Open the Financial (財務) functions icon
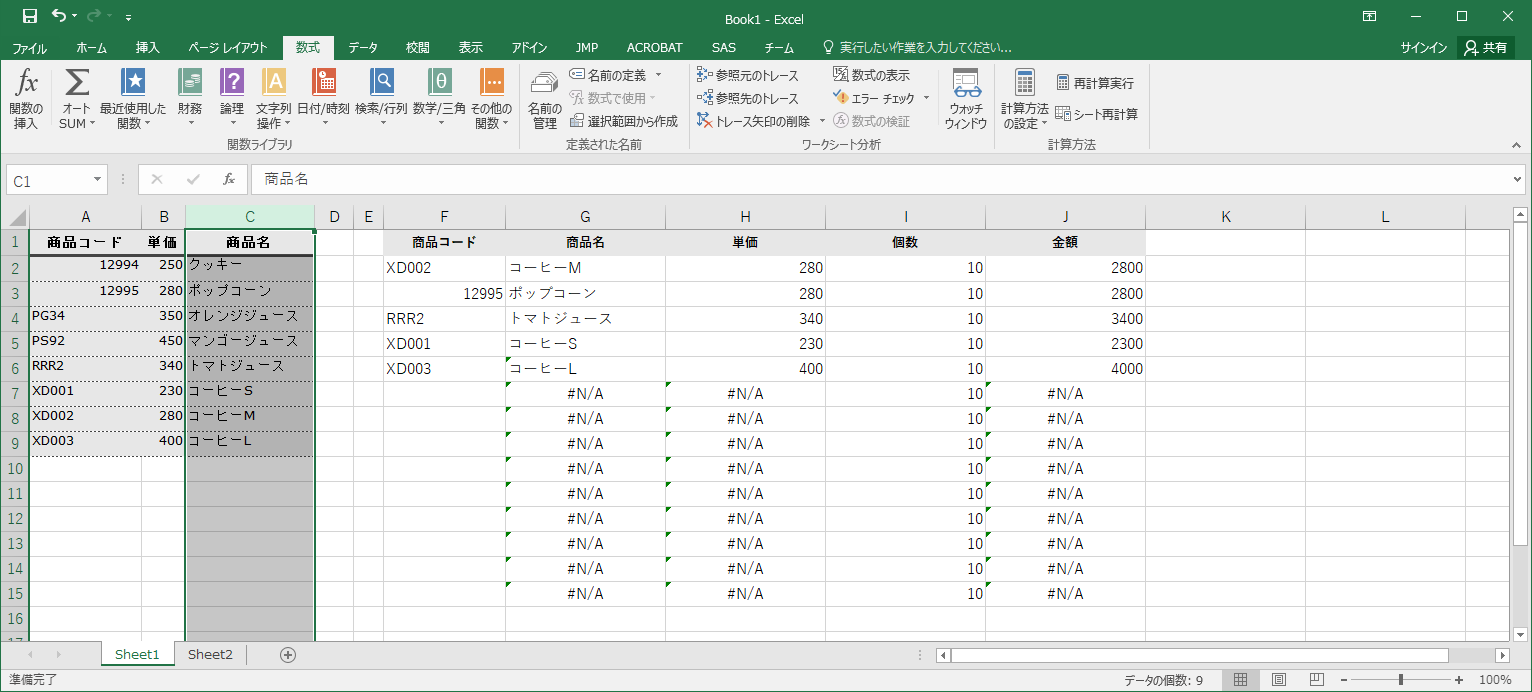The height and width of the screenshot is (692, 1532). click(190, 98)
